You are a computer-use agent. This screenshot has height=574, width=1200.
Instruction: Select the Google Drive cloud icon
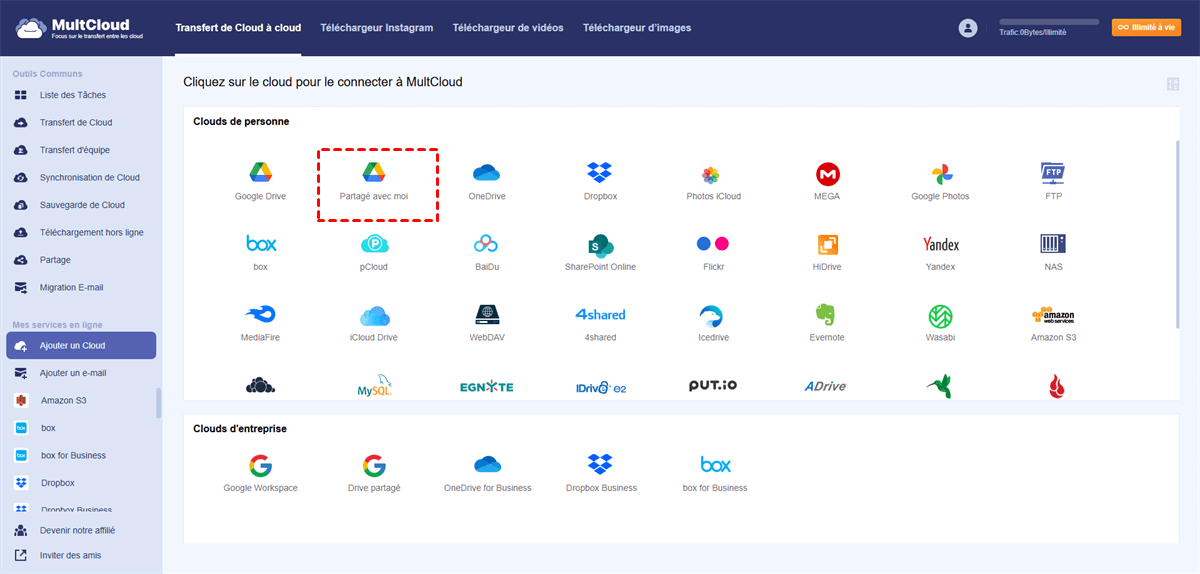261,173
